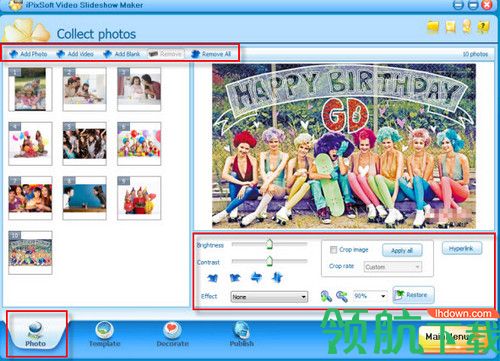Open the 90% zoom level dropdown
The height and width of the screenshot is (361, 500).
pos(370,296)
